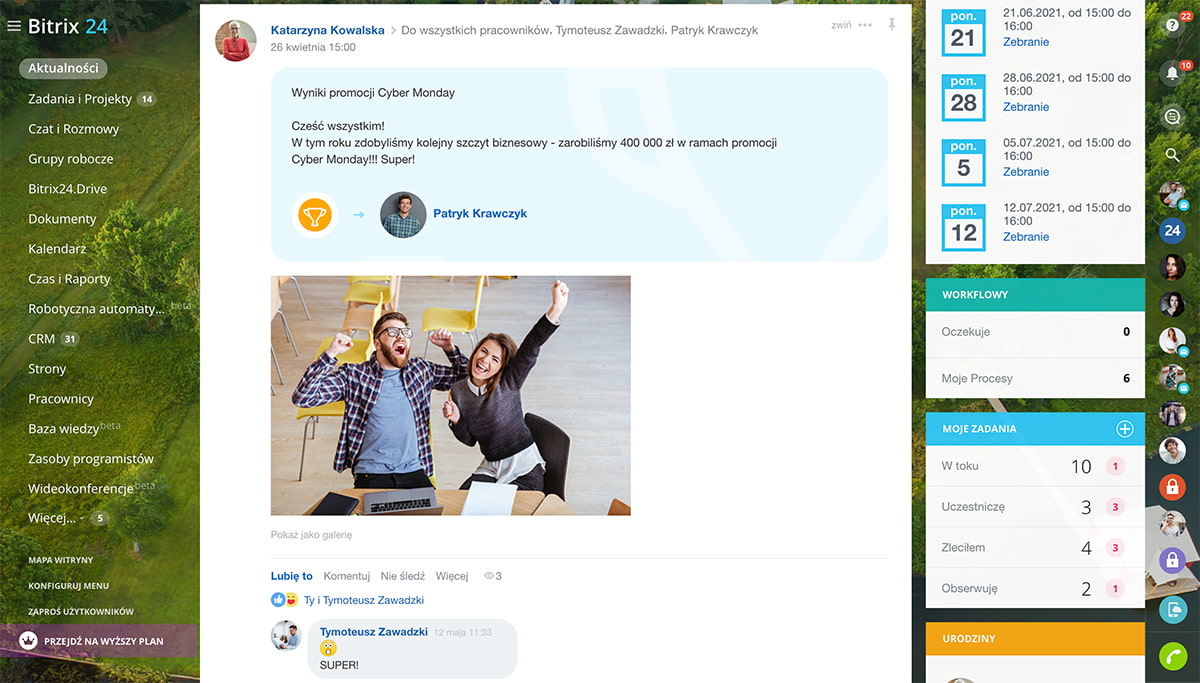Collapse the post using 'zwiń'

(841, 25)
